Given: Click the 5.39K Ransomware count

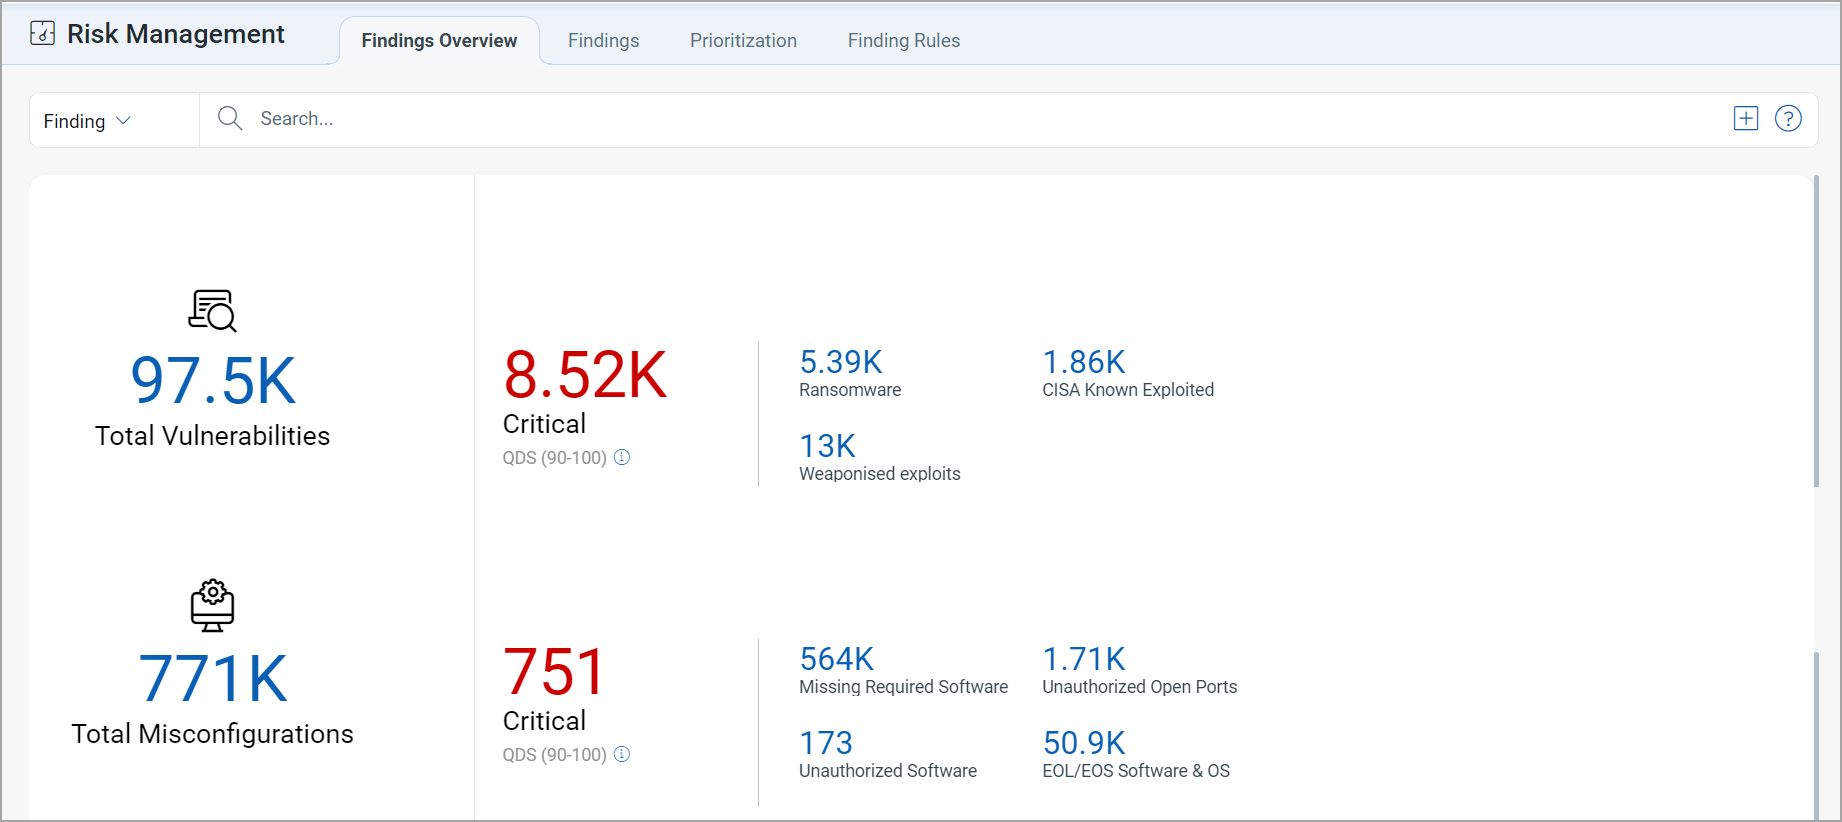Looking at the screenshot, I should coord(841,361).
